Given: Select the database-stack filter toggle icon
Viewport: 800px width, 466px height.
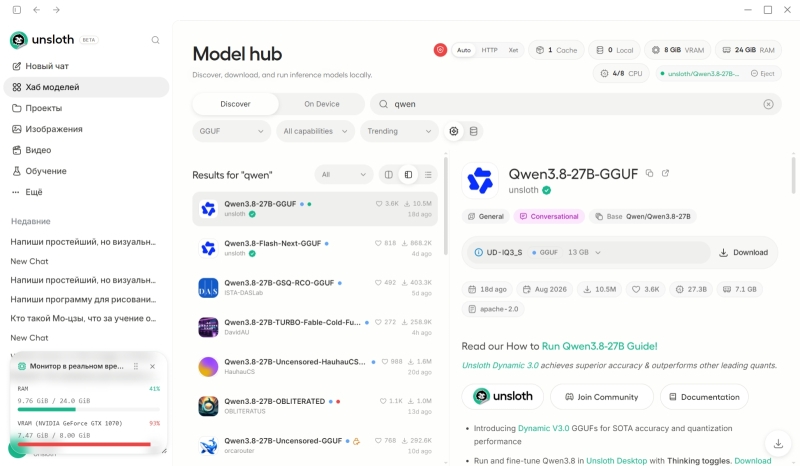Looking at the screenshot, I should point(473,131).
